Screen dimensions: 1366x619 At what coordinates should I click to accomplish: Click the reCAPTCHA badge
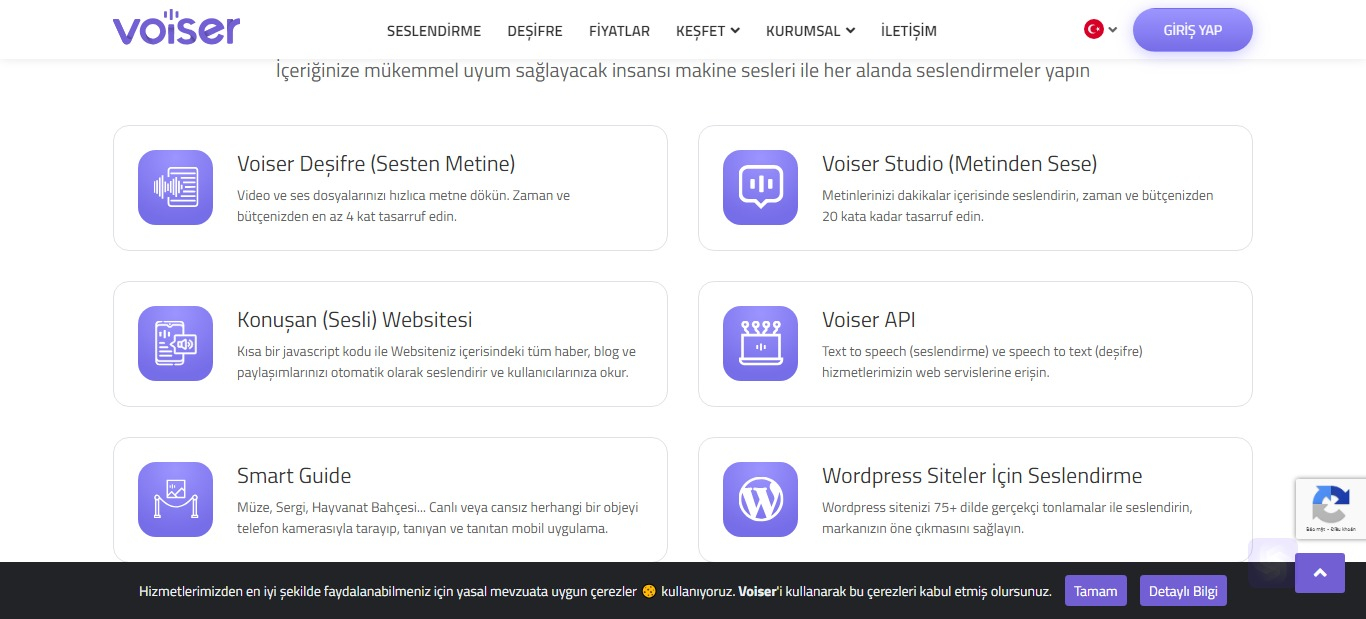point(1331,509)
